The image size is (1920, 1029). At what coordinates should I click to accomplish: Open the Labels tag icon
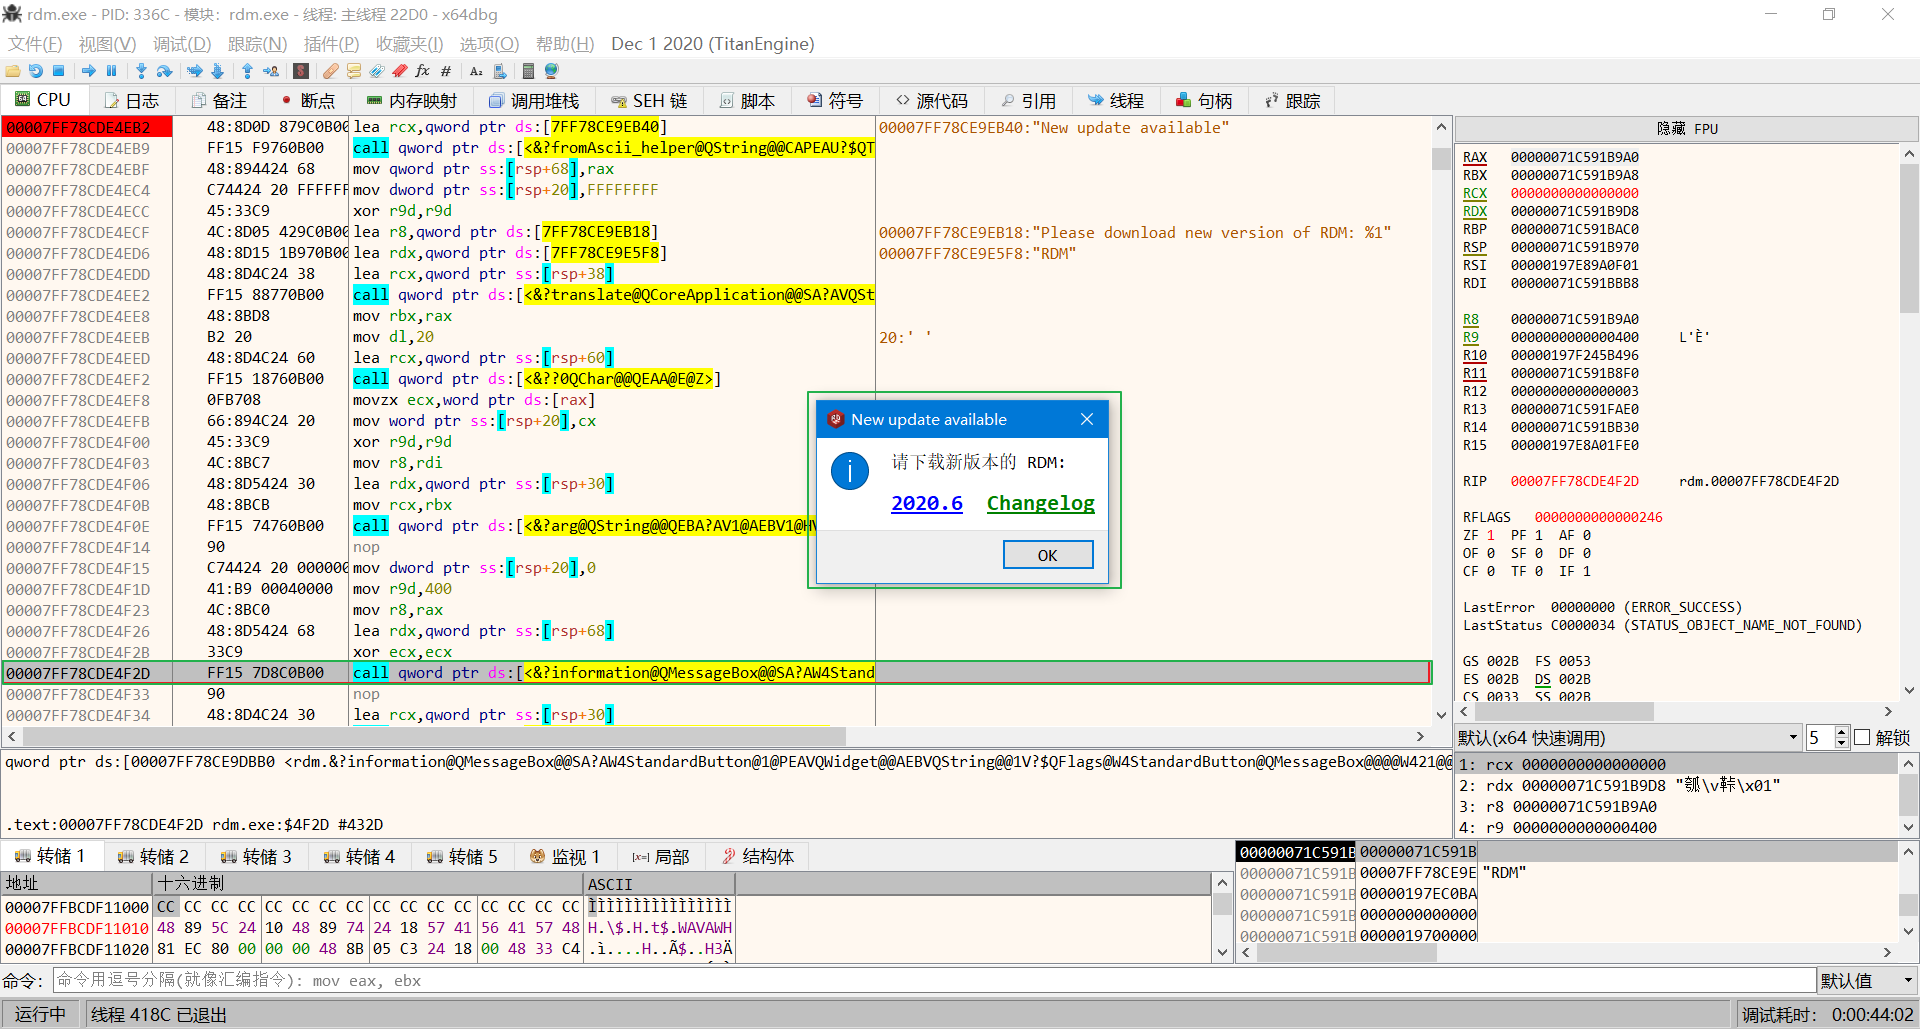pos(377,71)
